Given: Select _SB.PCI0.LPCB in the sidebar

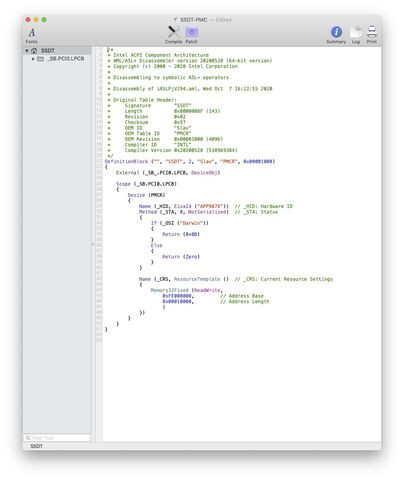Looking at the screenshot, I should (x=65, y=59).
